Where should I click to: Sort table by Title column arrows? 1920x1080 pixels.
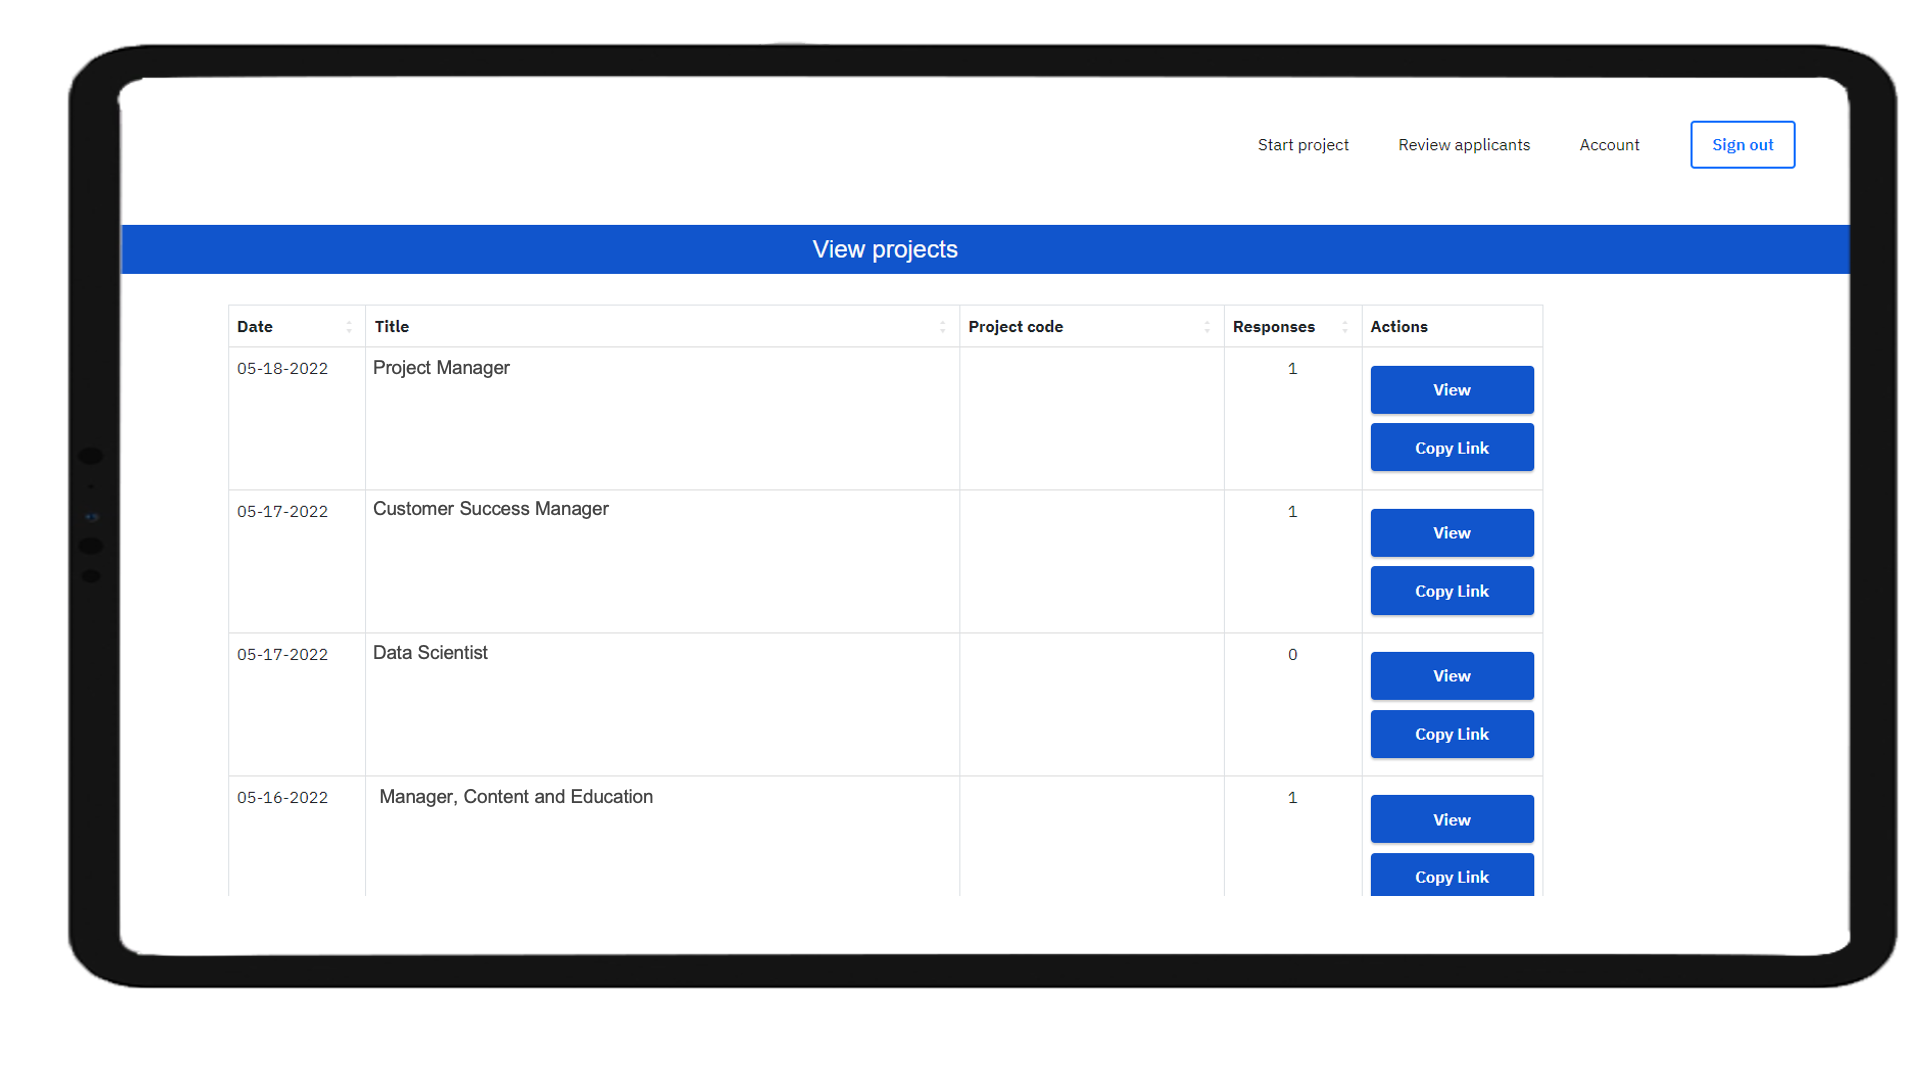tap(943, 327)
